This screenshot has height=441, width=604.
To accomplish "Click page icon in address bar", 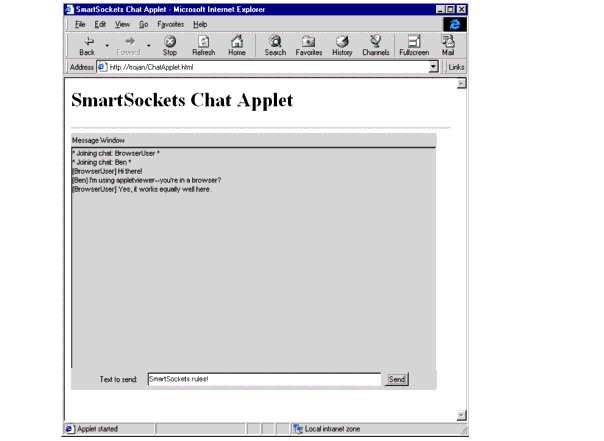I will click(102, 67).
